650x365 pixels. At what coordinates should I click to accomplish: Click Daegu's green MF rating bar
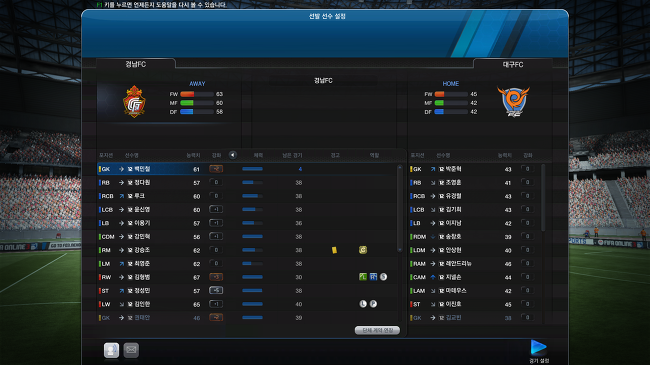point(451,103)
